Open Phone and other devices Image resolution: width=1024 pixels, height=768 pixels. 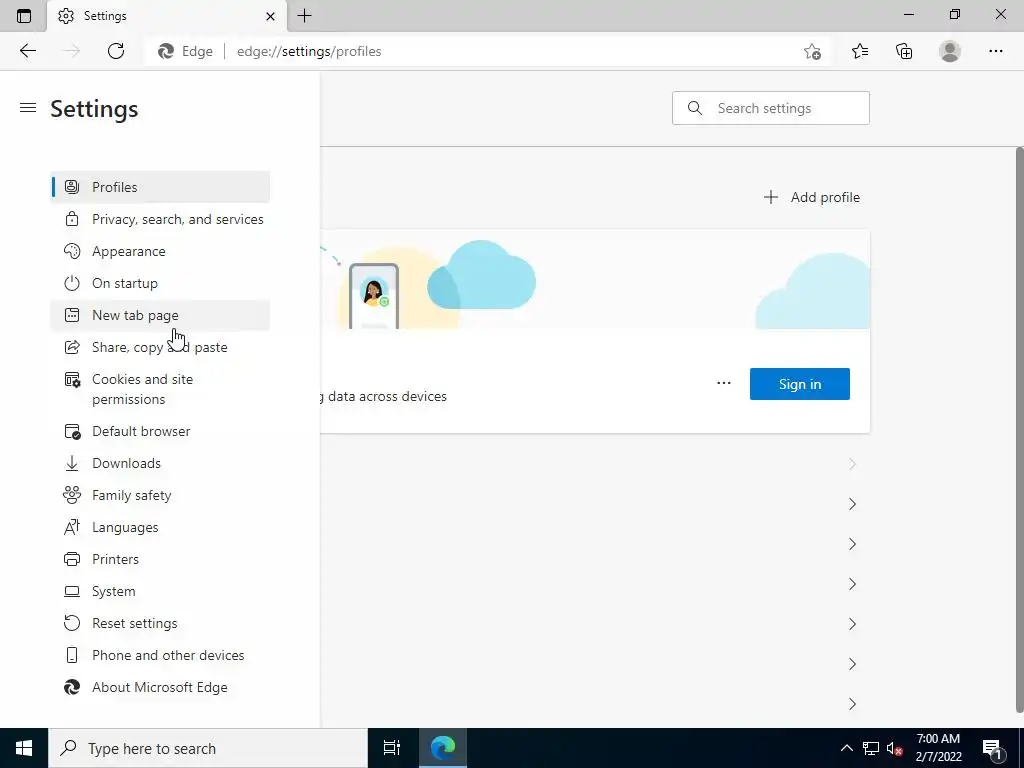coord(160,655)
